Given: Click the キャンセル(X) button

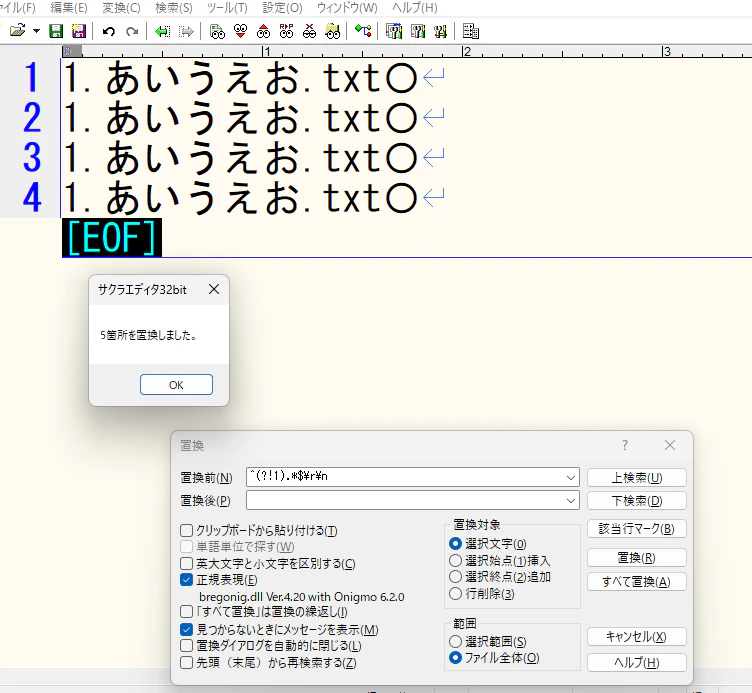Looking at the screenshot, I should (636, 637).
